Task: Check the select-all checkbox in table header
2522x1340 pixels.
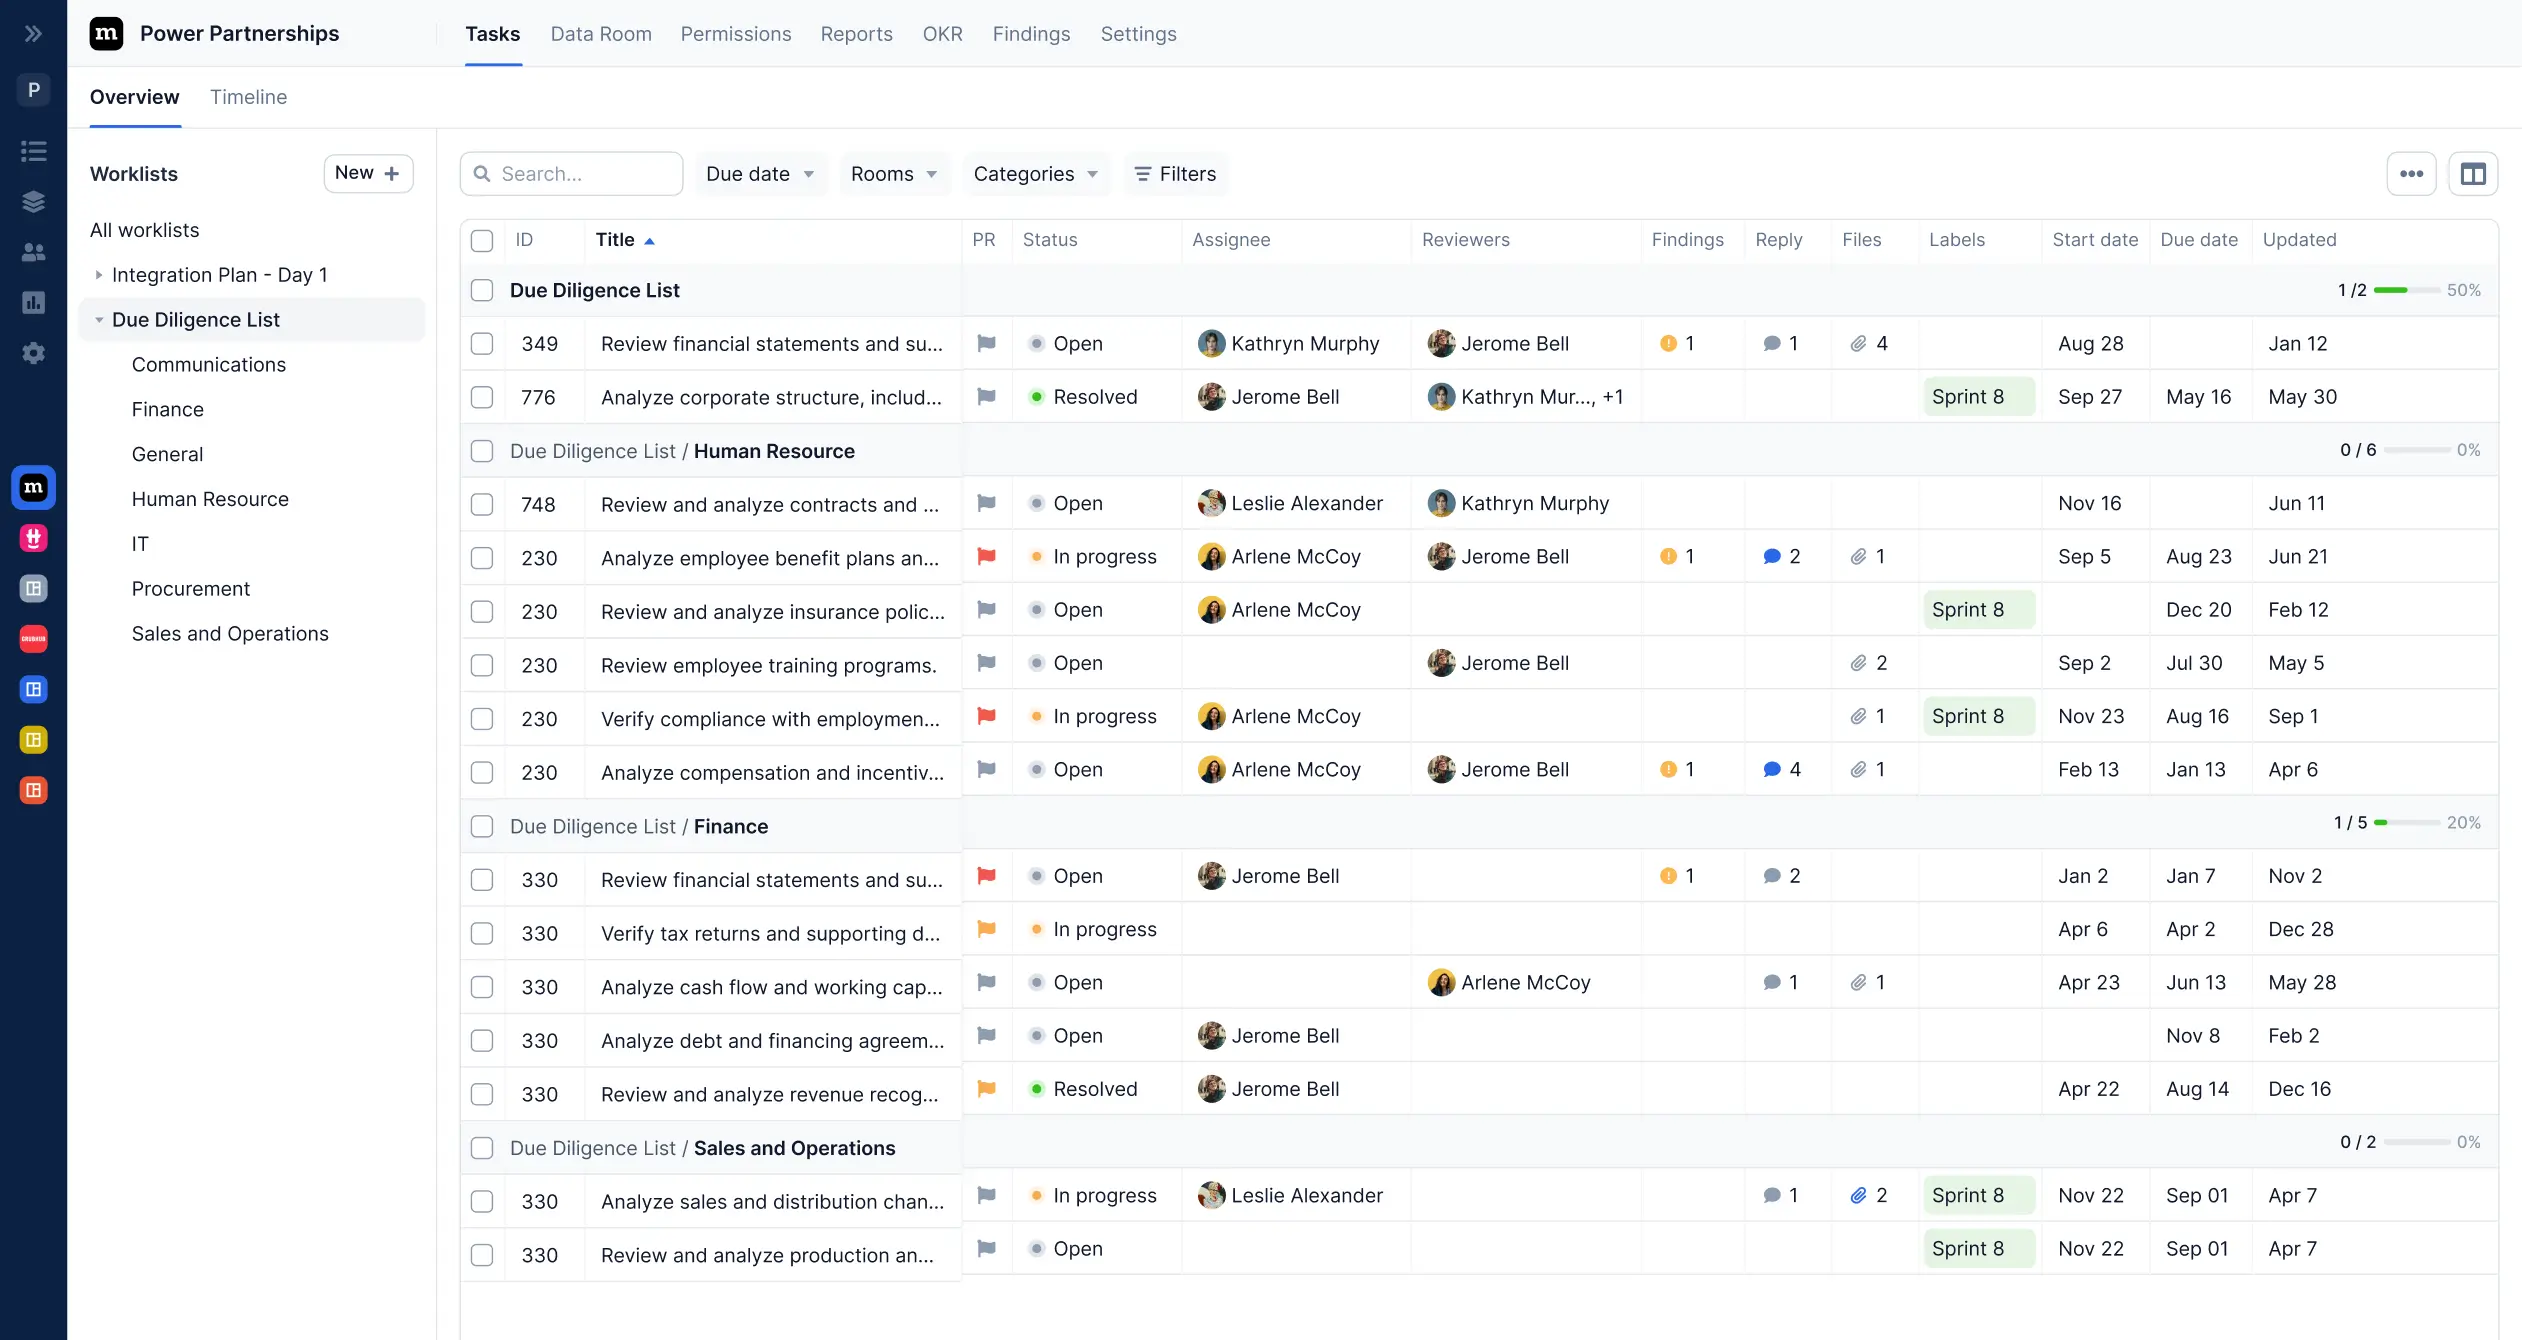Action: click(x=483, y=240)
